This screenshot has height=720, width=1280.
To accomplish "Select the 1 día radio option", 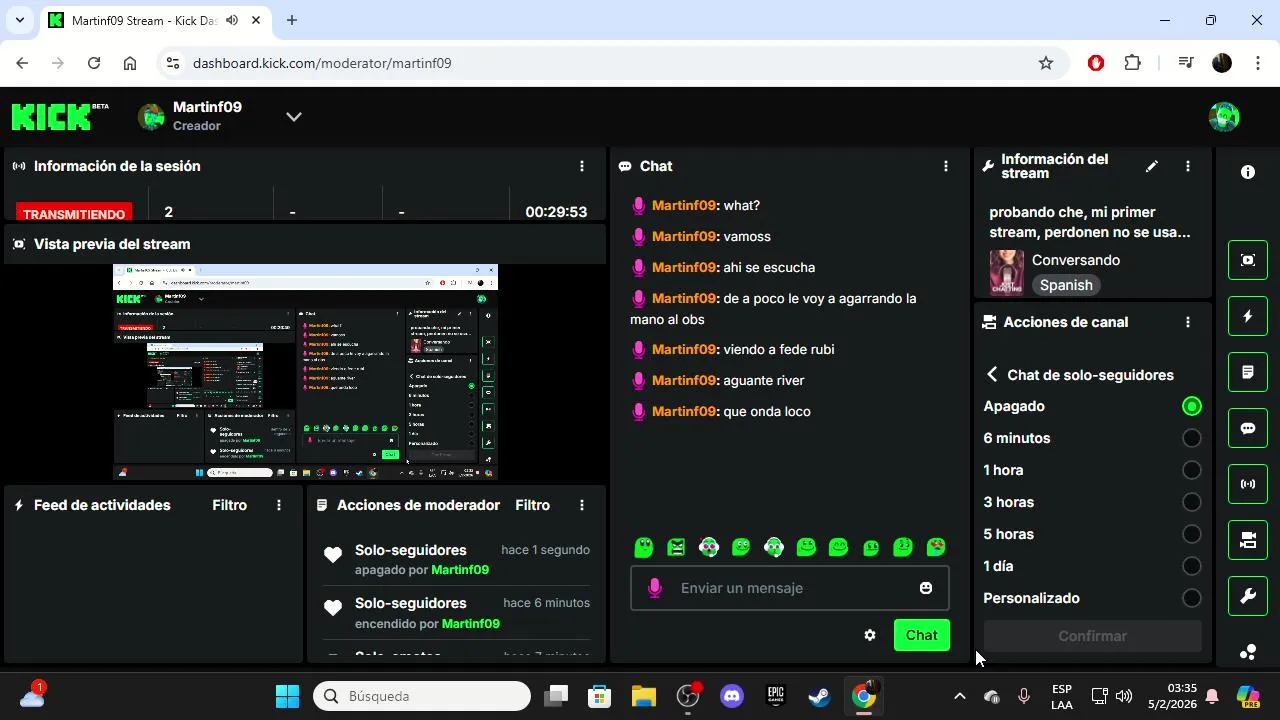I will (1191, 566).
